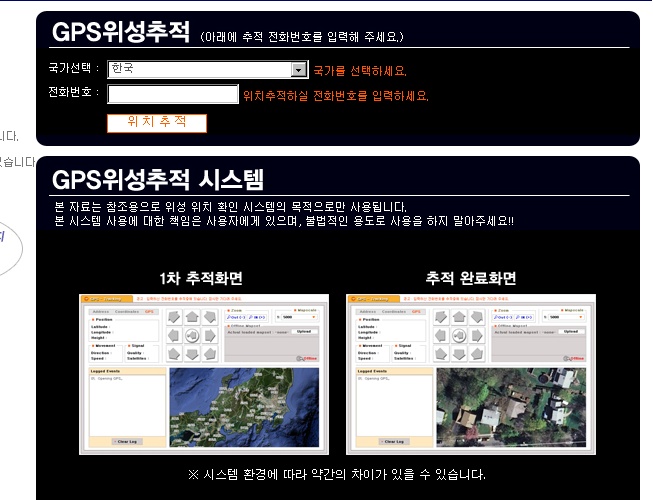653x500 pixels.
Task: Click the satellite map in 1차 추적화면 preview
Action: click(244, 407)
